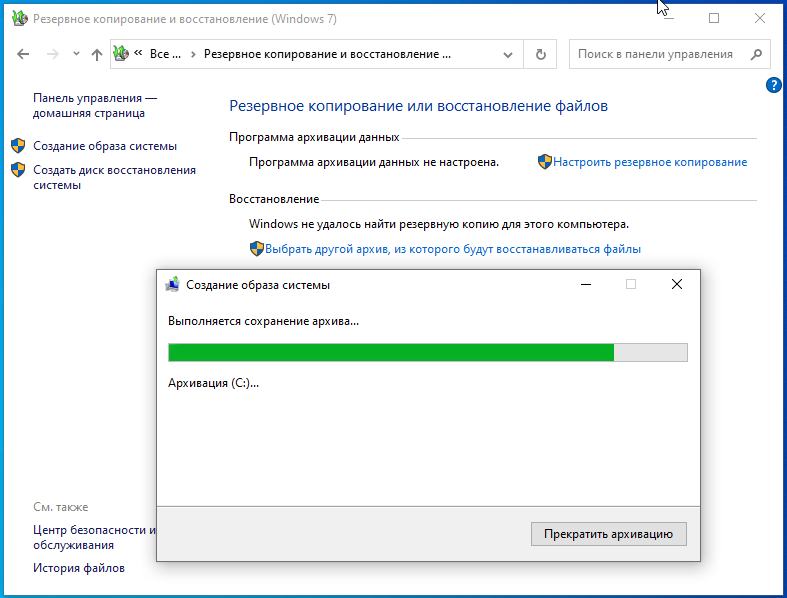This screenshot has height=598, width=787.
Task: Open the Создание образа системы link
Action: click(x=105, y=146)
